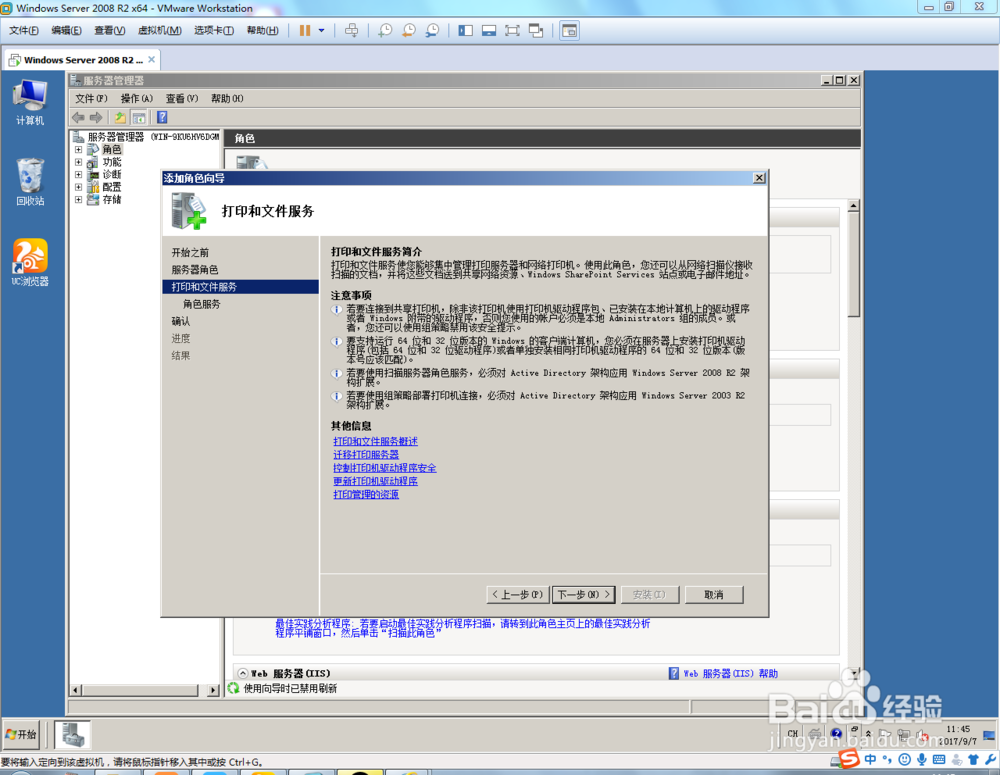Expand the 诊断 tree node
This screenshot has width=1000, height=775.
pyautogui.click(x=78, y=174)
